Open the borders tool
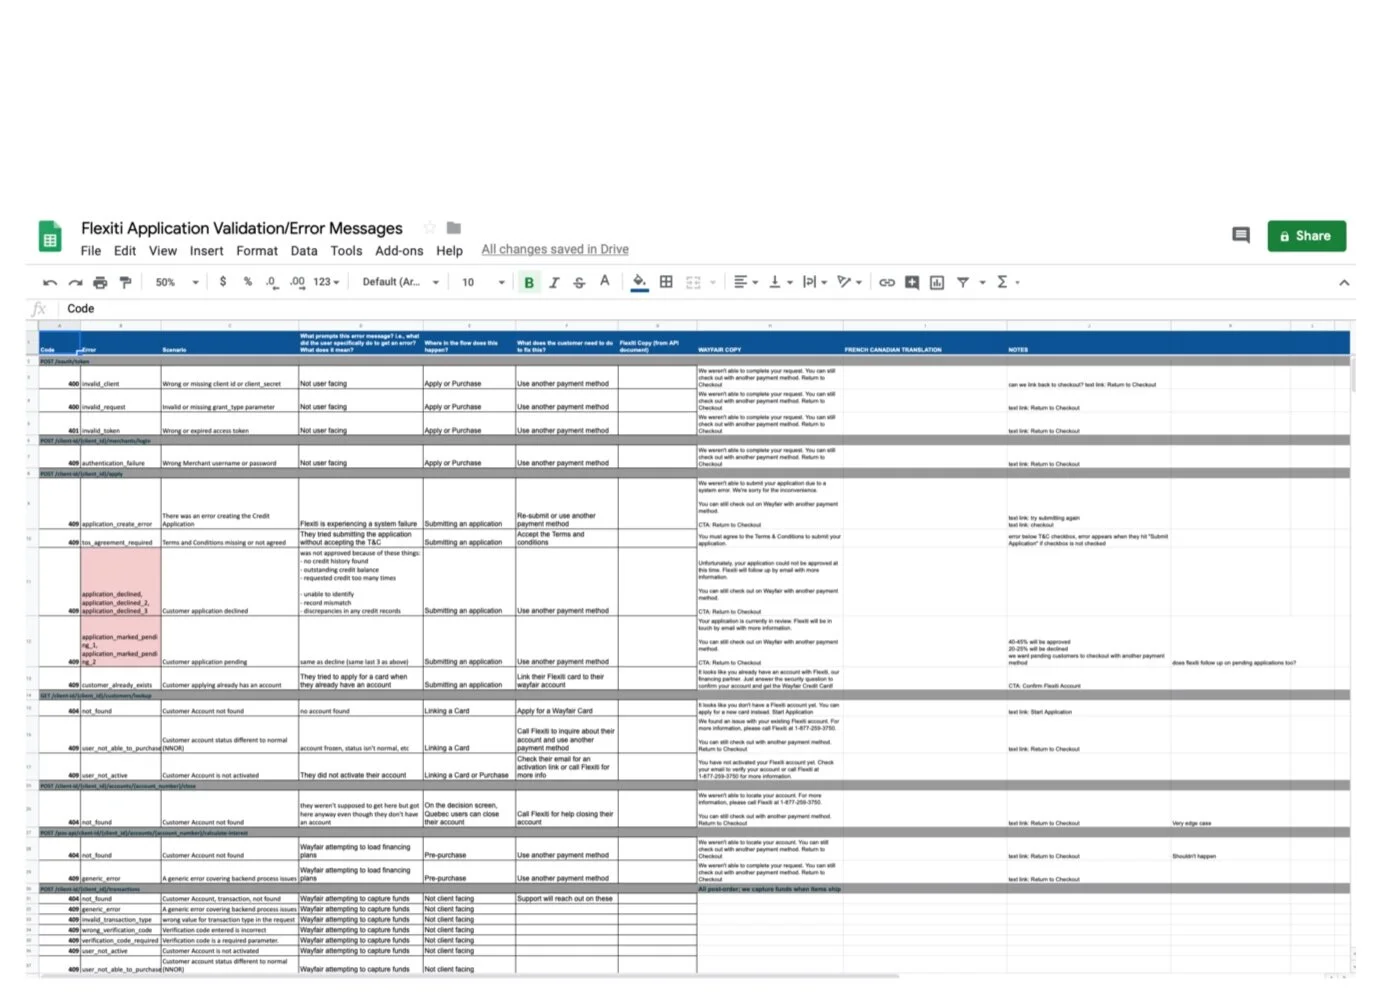This screenshot has height=1008, width=1381. pos(666,282)
